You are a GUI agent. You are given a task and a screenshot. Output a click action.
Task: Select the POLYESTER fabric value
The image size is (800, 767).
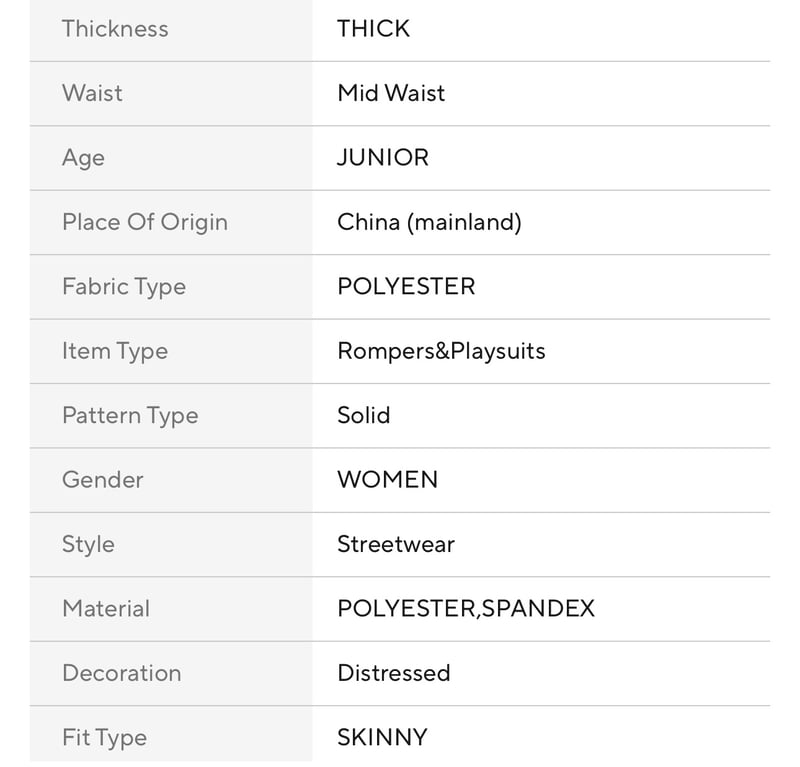pyautogui.click(x=406, y=286)
